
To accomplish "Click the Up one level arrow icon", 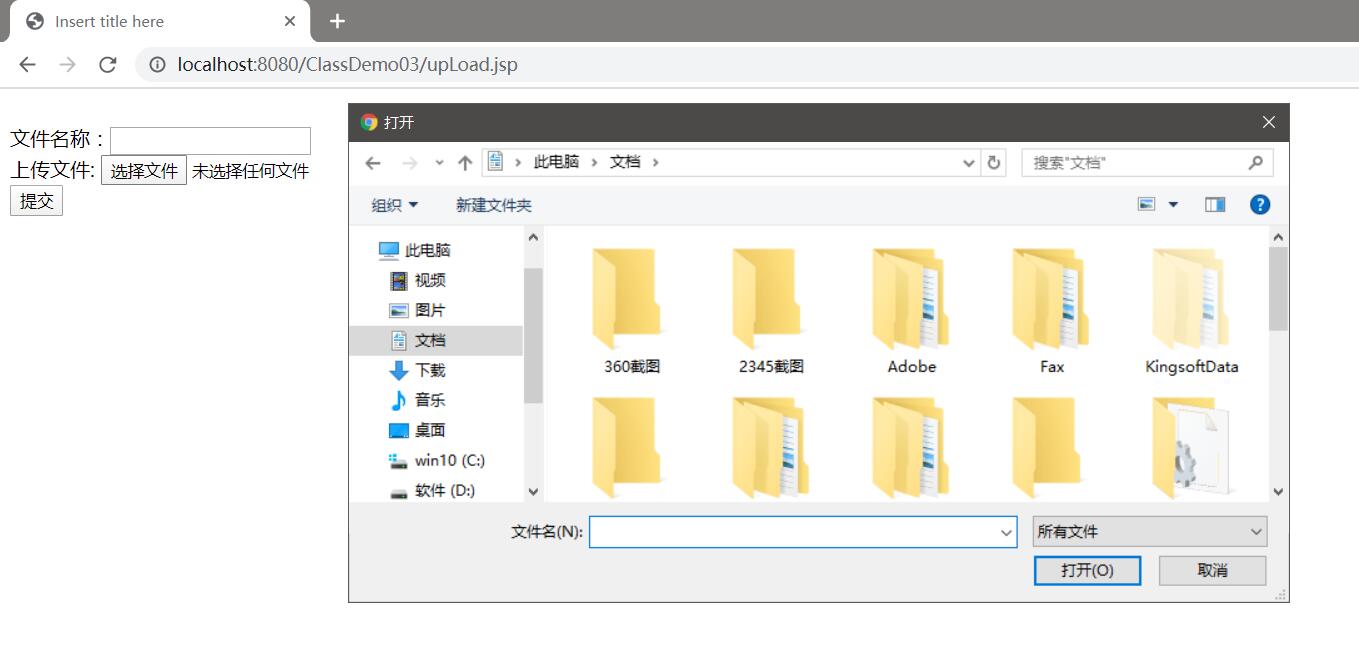I will click(465, 161).
